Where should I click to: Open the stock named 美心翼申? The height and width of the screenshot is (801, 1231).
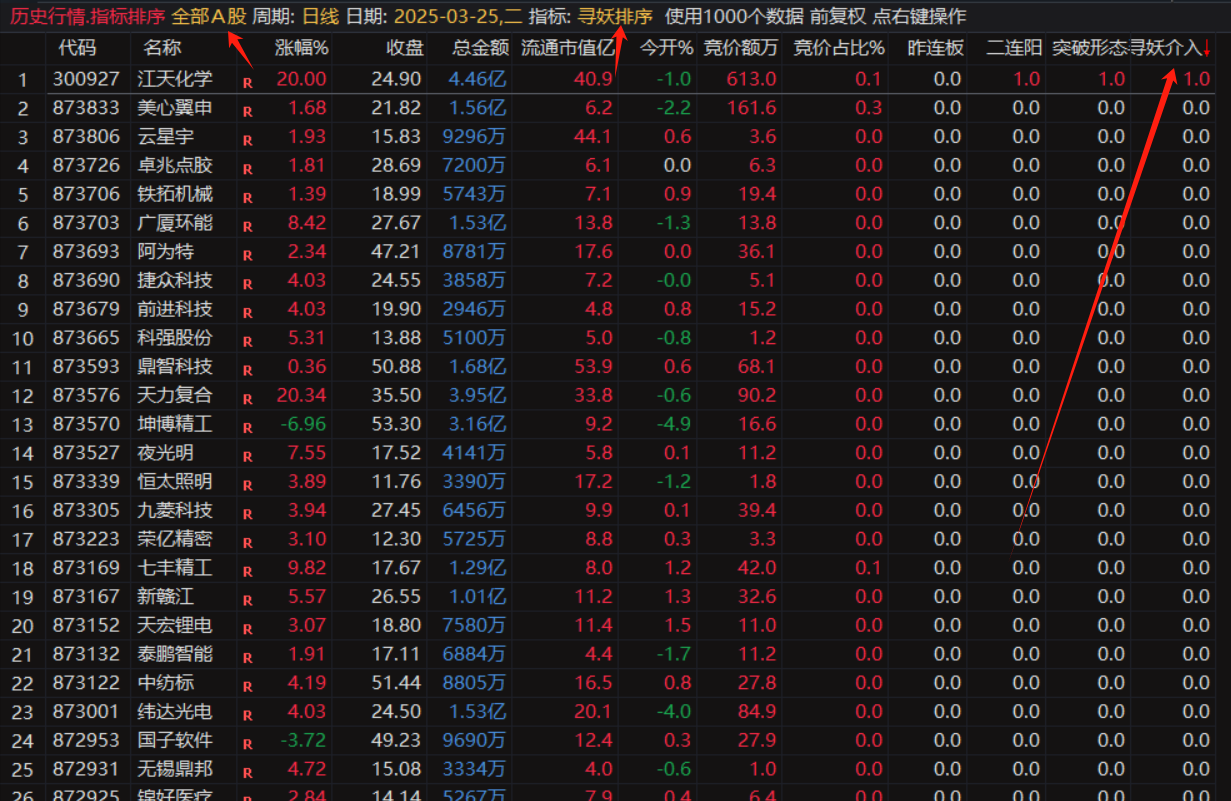(175, 108)
